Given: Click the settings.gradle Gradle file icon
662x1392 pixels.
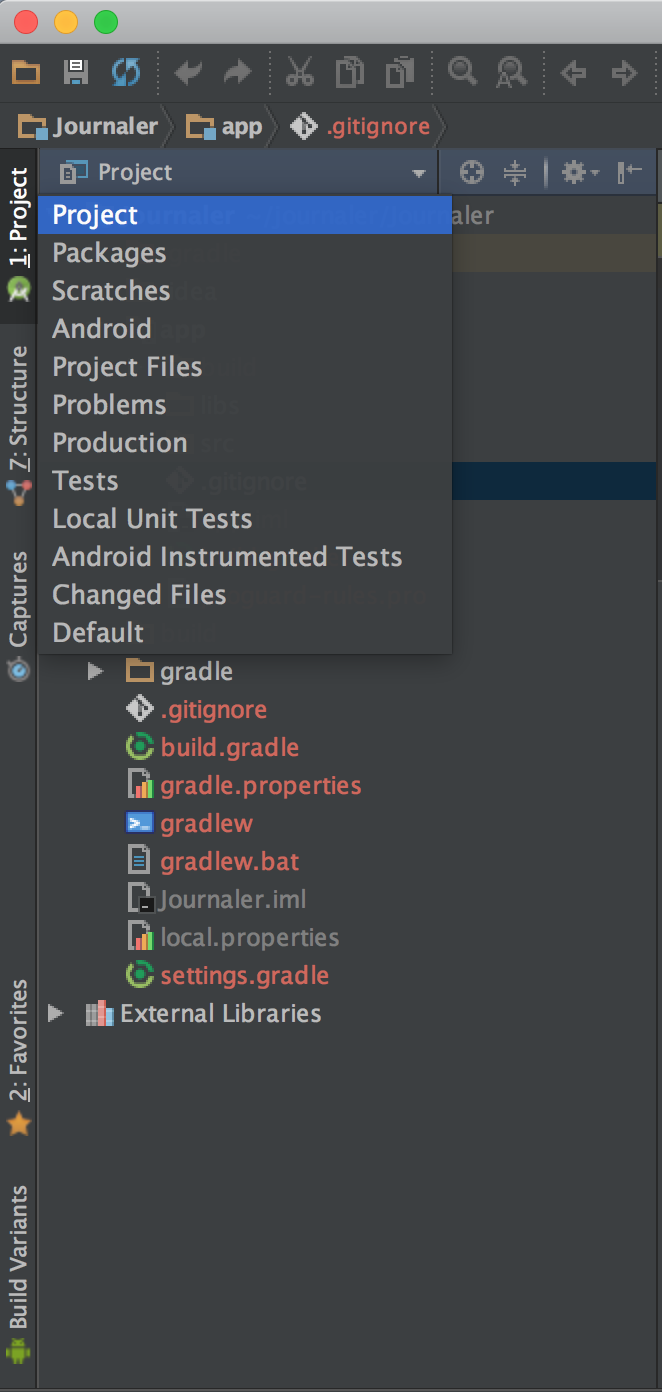Looking at the screenshot, I should point(139,975).
